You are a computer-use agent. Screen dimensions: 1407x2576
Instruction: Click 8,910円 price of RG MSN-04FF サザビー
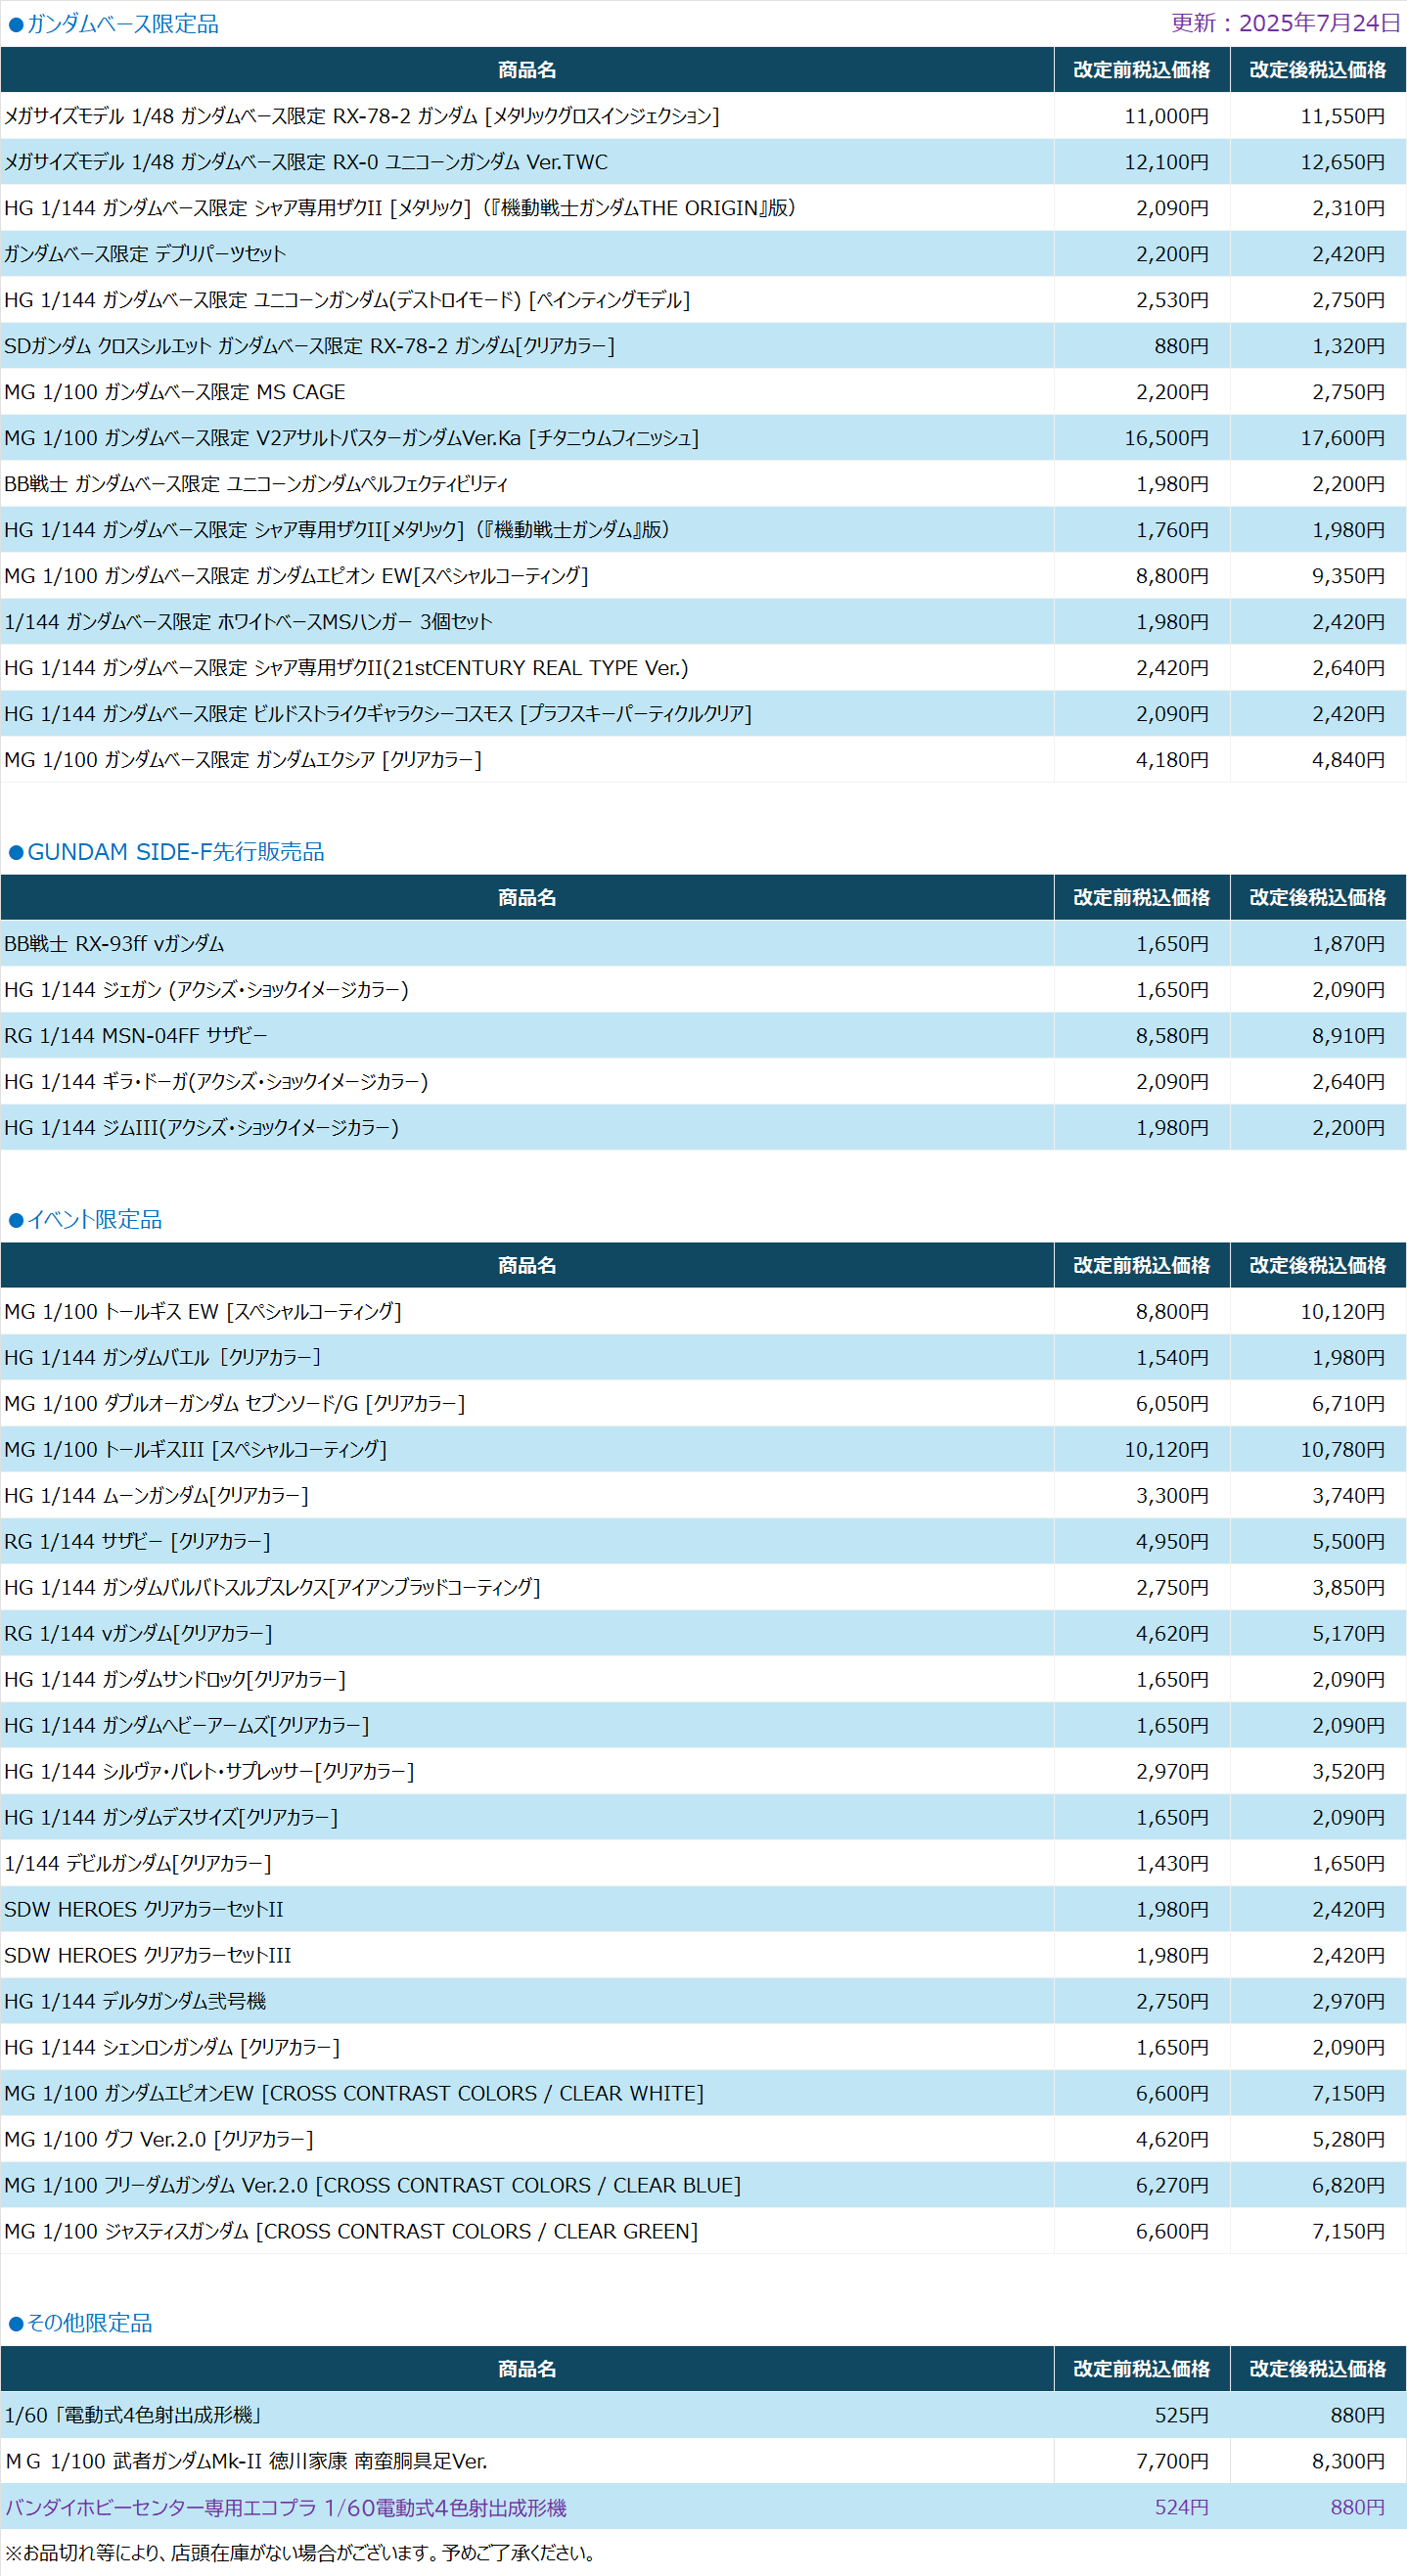[x=1348, y=1036]
